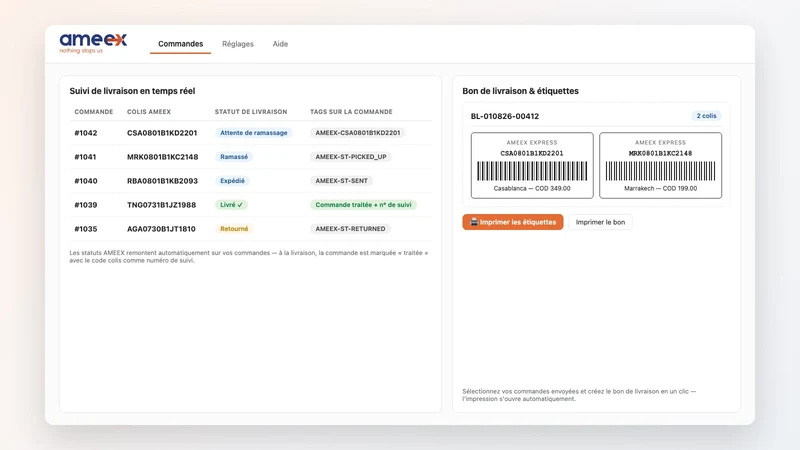Click the COMMANDE column header
800x450 pixels.
pyautogui.click(x=94, y=112)
